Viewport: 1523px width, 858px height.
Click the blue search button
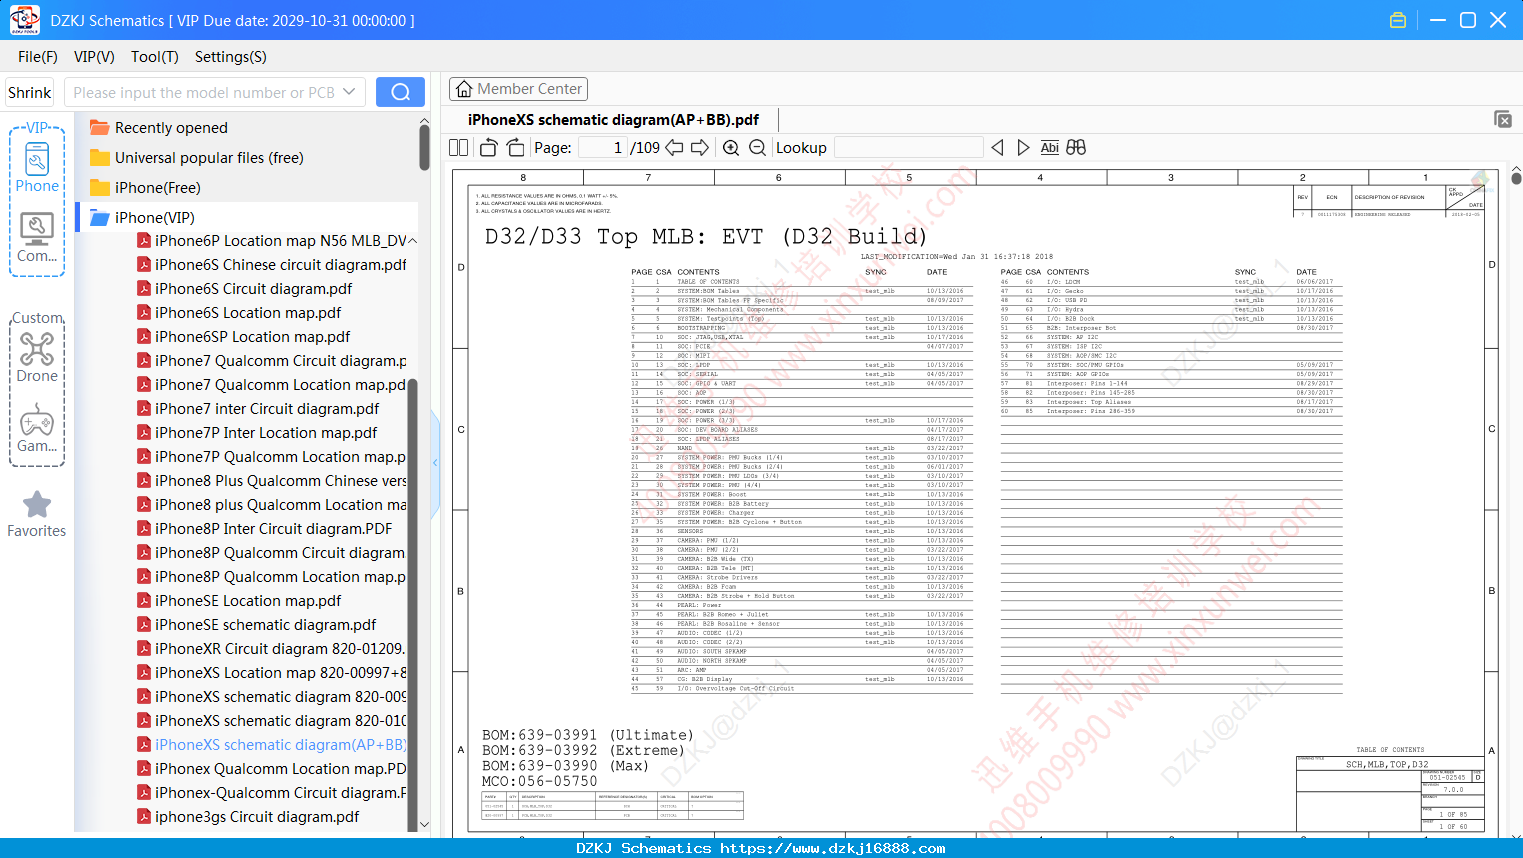400,92
